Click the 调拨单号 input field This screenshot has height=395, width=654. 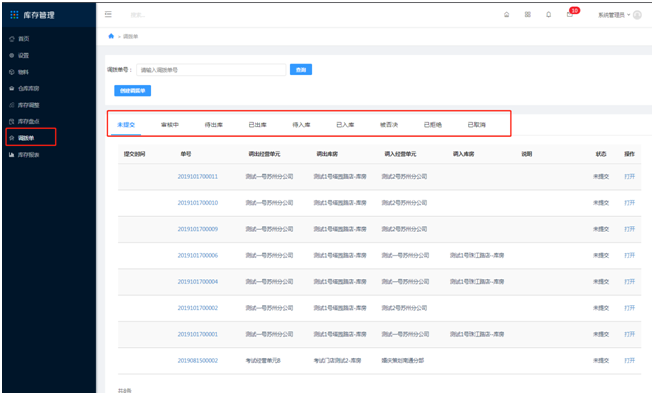(x=211, y=70)
